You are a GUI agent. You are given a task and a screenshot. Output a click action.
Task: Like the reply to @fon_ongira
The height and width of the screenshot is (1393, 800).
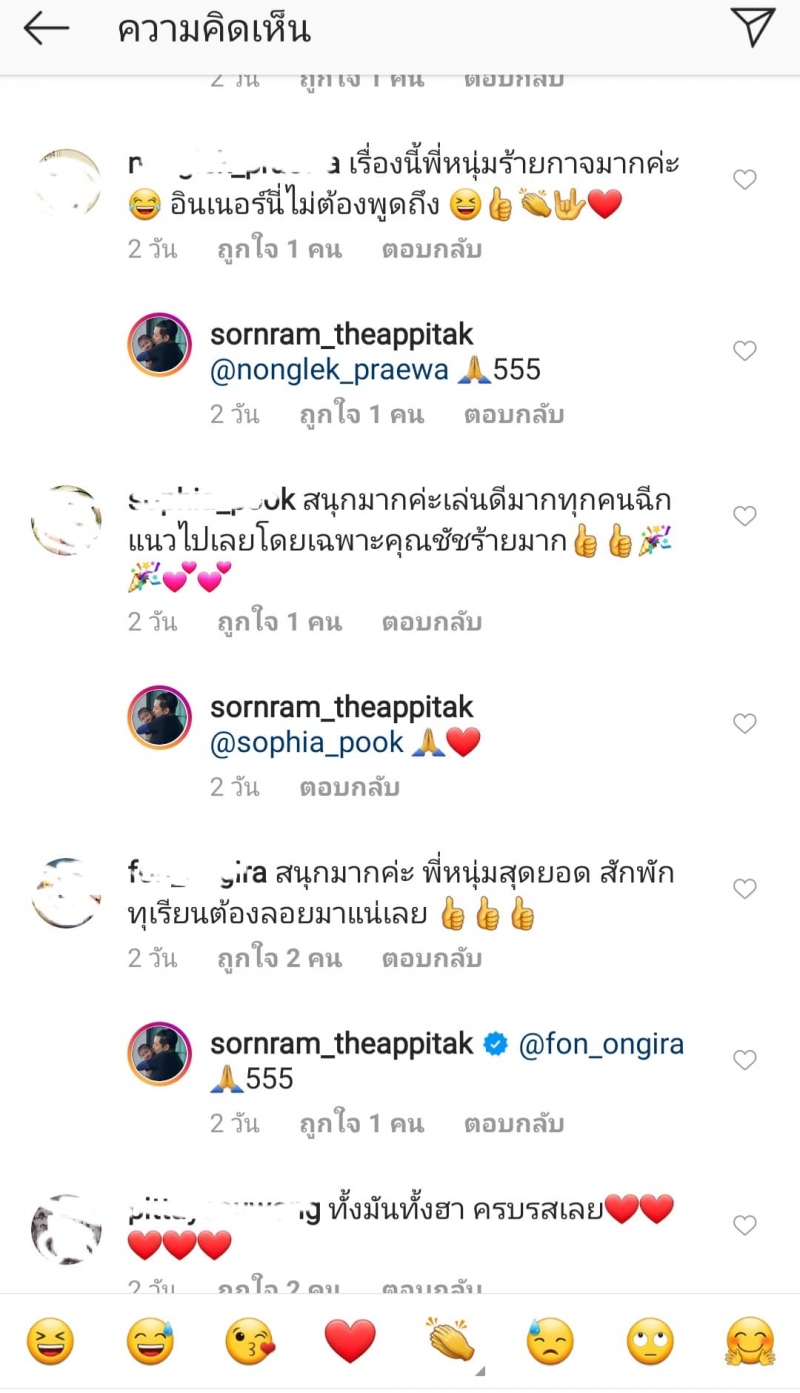point(745,1059)
